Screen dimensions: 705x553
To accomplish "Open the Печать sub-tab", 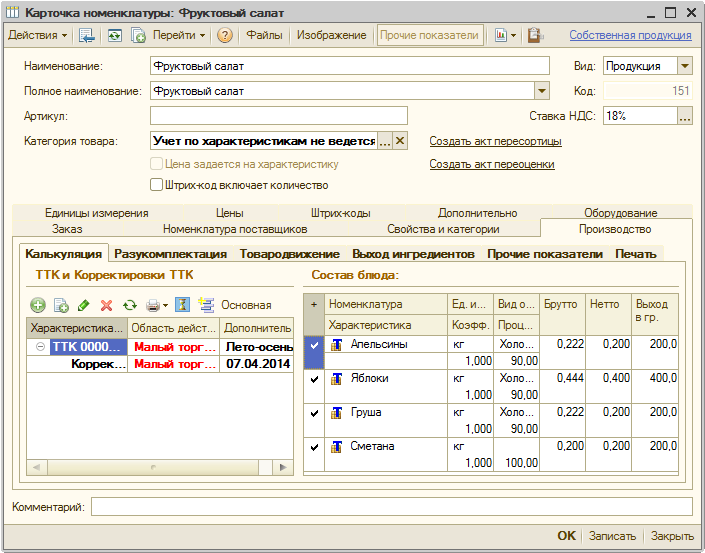I will pos(636,254).
